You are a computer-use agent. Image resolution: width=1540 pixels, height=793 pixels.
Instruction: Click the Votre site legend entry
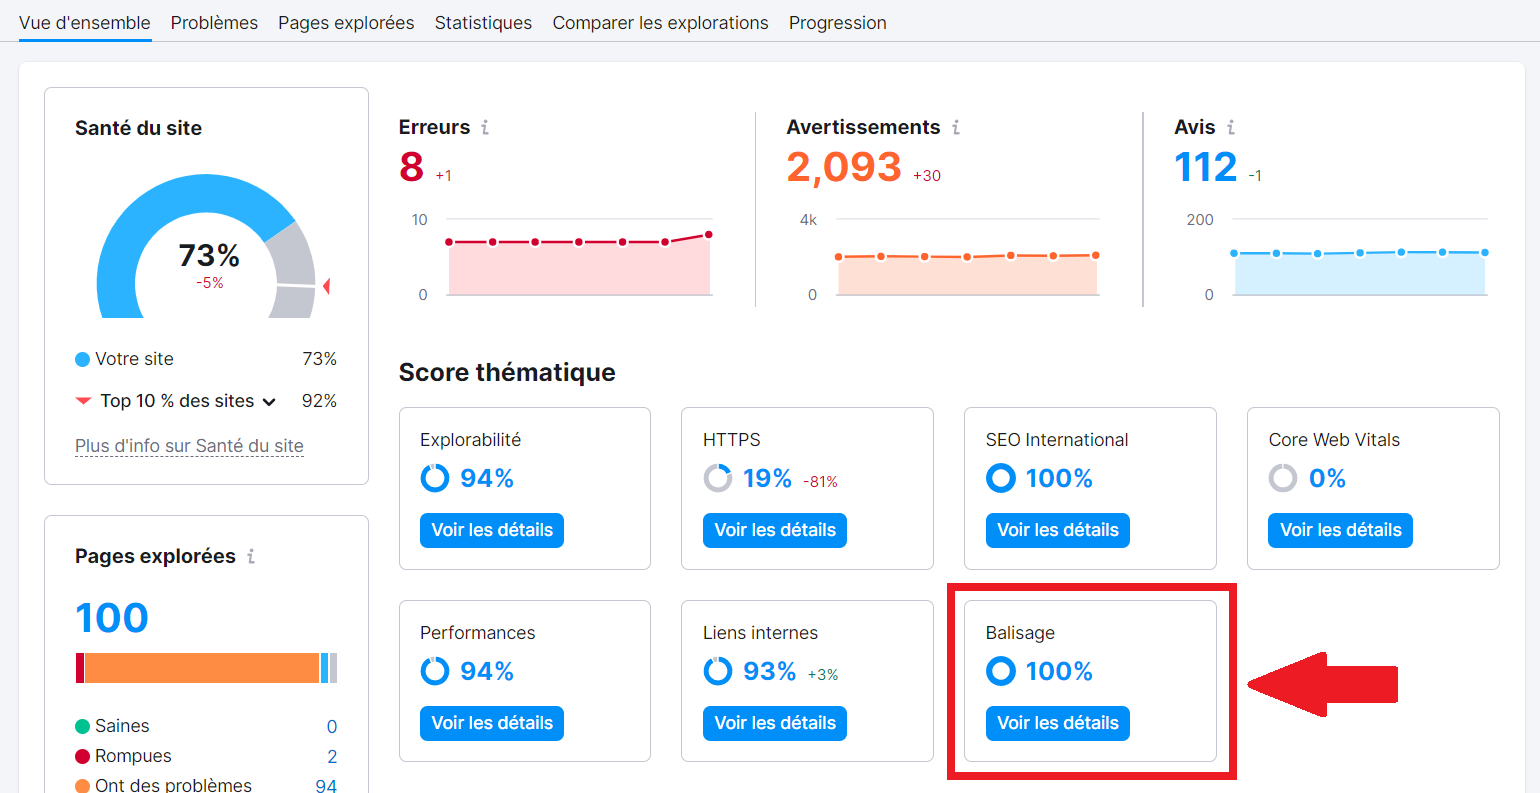coord(124,359)
